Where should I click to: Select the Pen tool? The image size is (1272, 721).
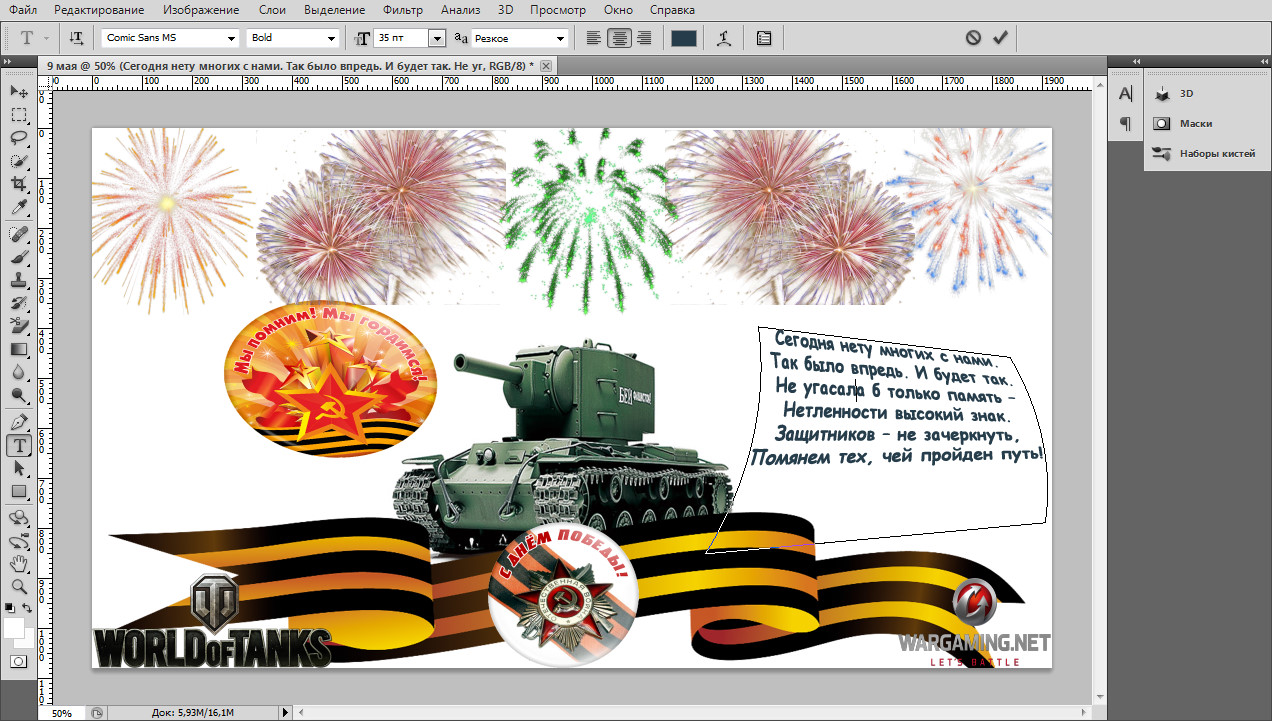click(18, 422)
